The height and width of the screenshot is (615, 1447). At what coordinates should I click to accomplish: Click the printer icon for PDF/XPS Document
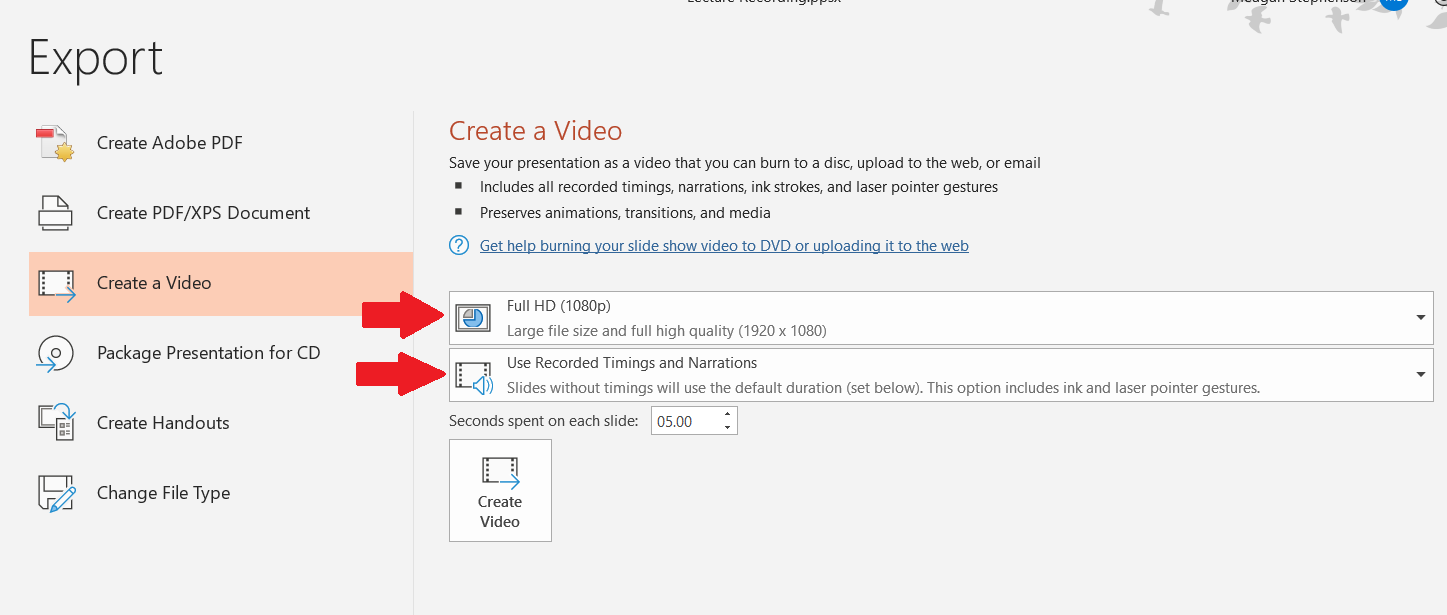pos(56,213)
